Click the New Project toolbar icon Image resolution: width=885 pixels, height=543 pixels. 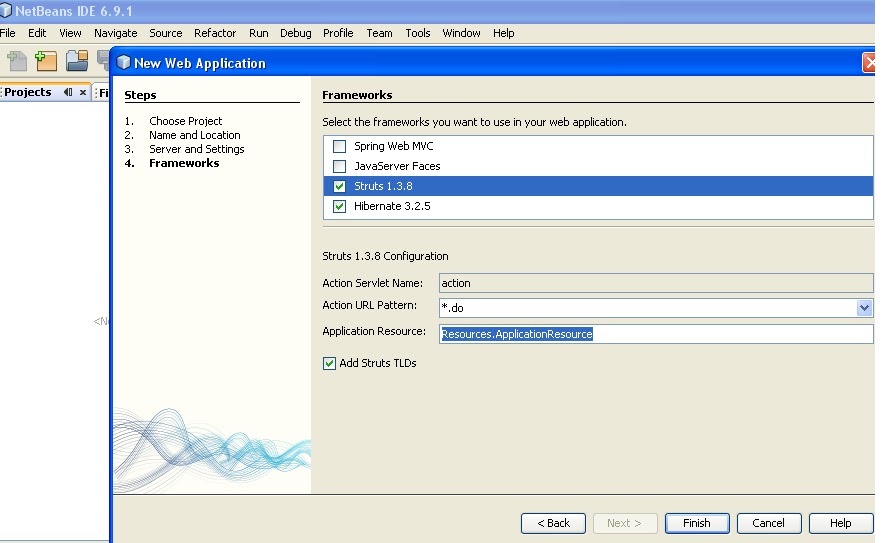[46, 60]
